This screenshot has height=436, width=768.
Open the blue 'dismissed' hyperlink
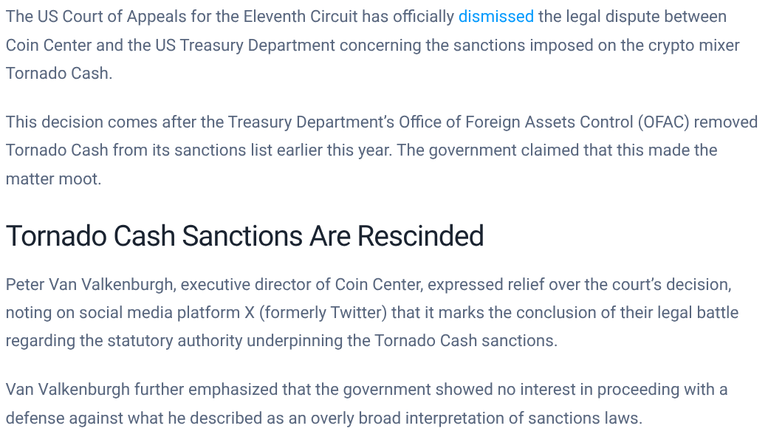pos(496,17)
